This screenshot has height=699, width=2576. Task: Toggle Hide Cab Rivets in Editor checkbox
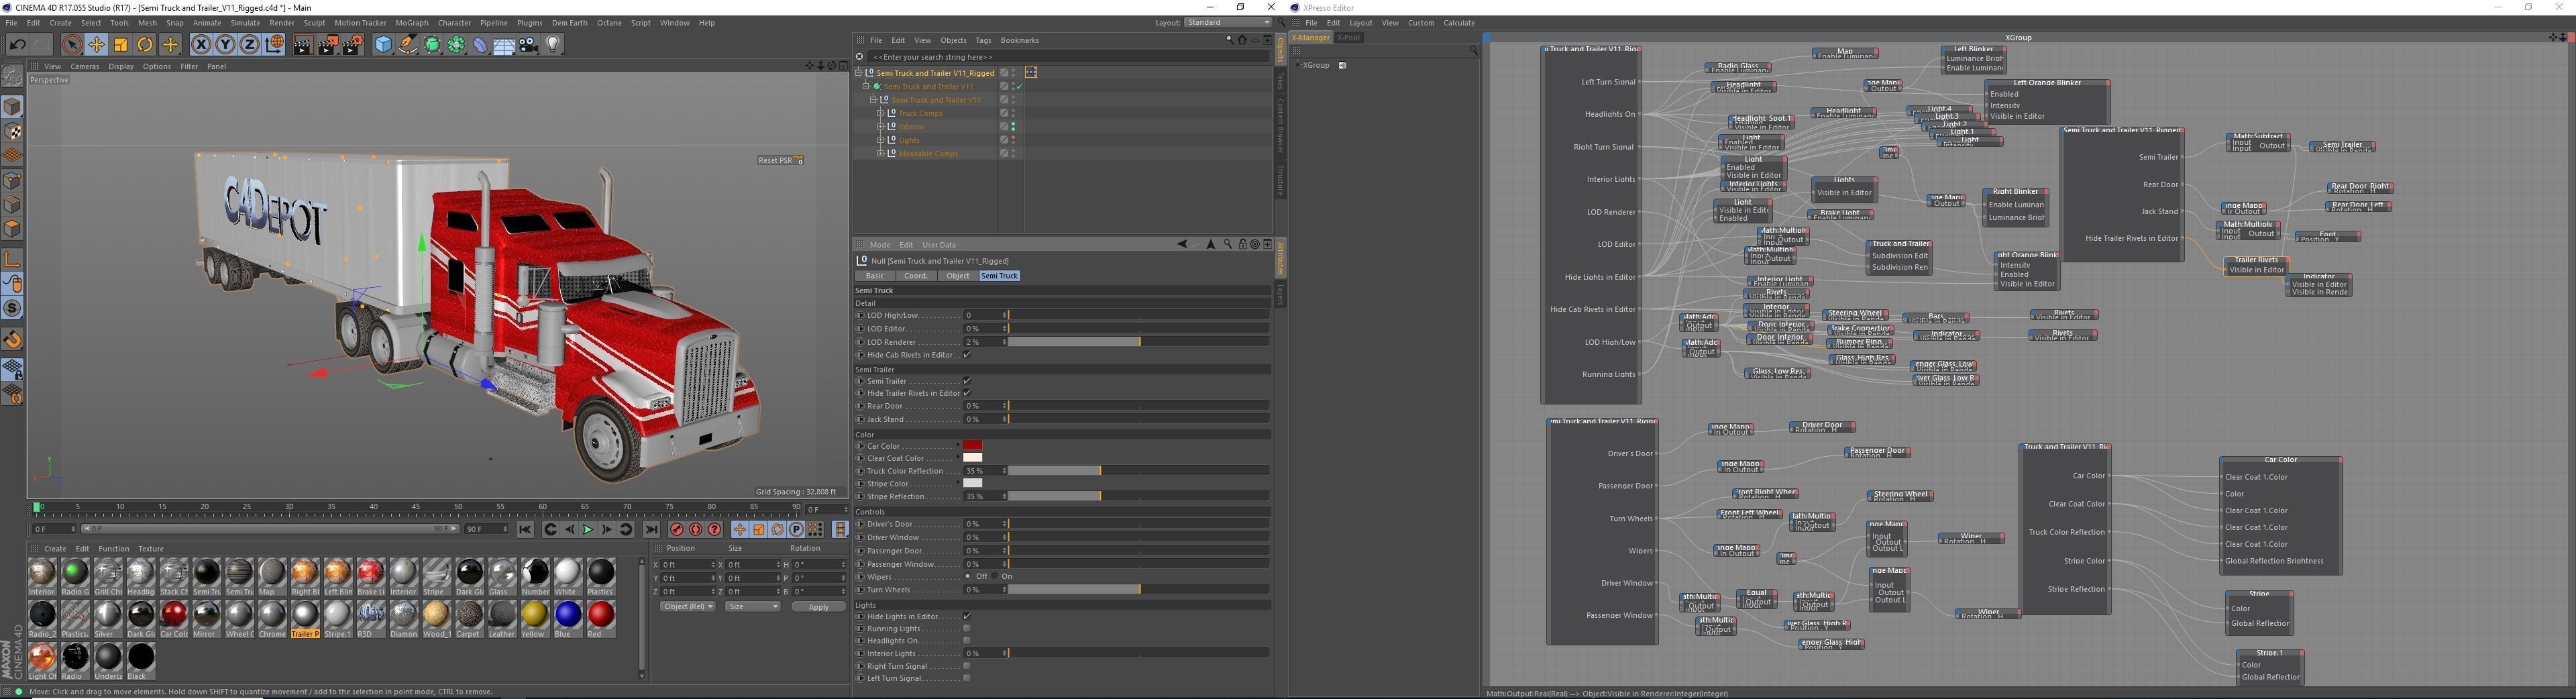pyautogui.click(x=967, y=355)
